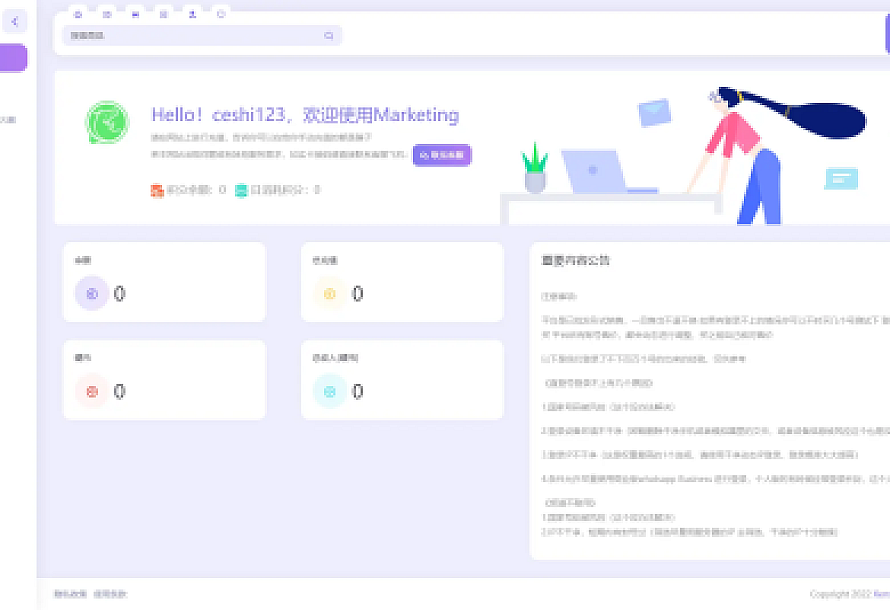Click the yellow coin icon on the second stats card
890x610 pixels.
tap(330, 293)
